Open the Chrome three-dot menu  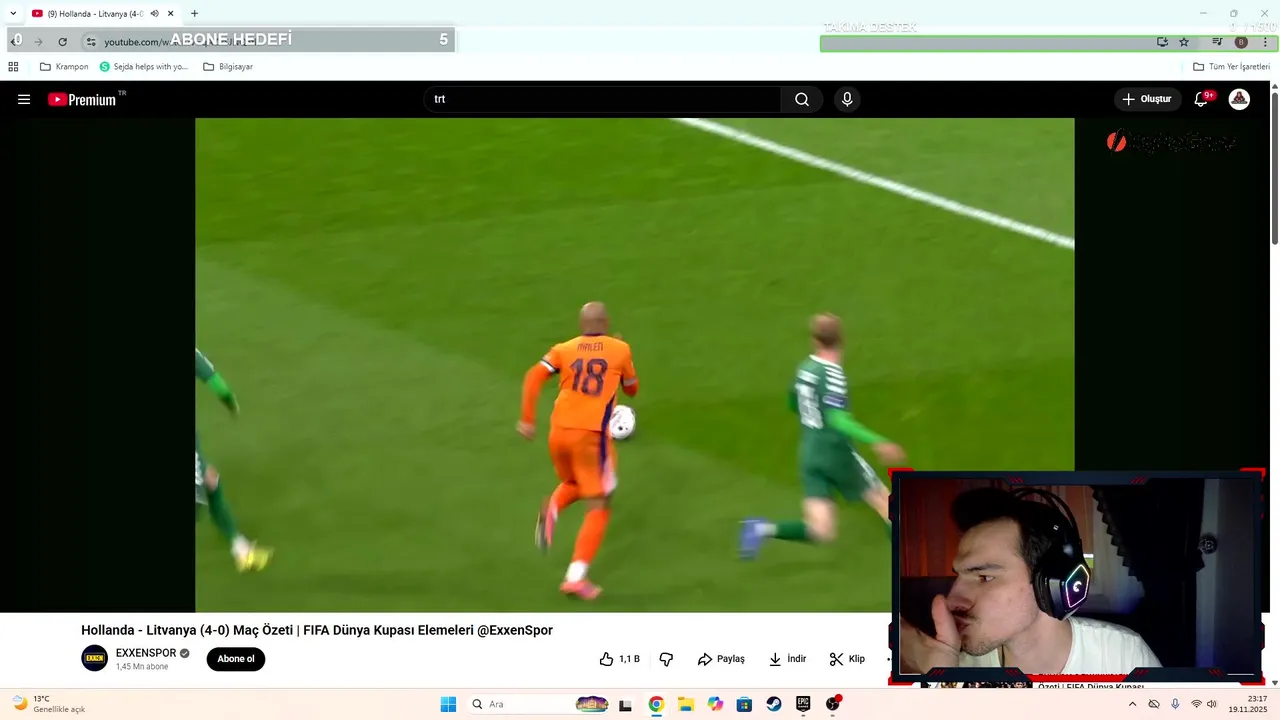(1265, 42)
